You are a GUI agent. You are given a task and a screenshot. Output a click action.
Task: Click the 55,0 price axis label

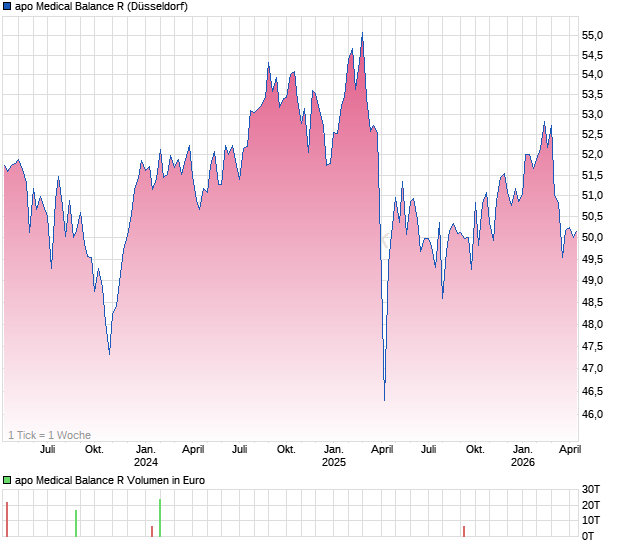593,36
